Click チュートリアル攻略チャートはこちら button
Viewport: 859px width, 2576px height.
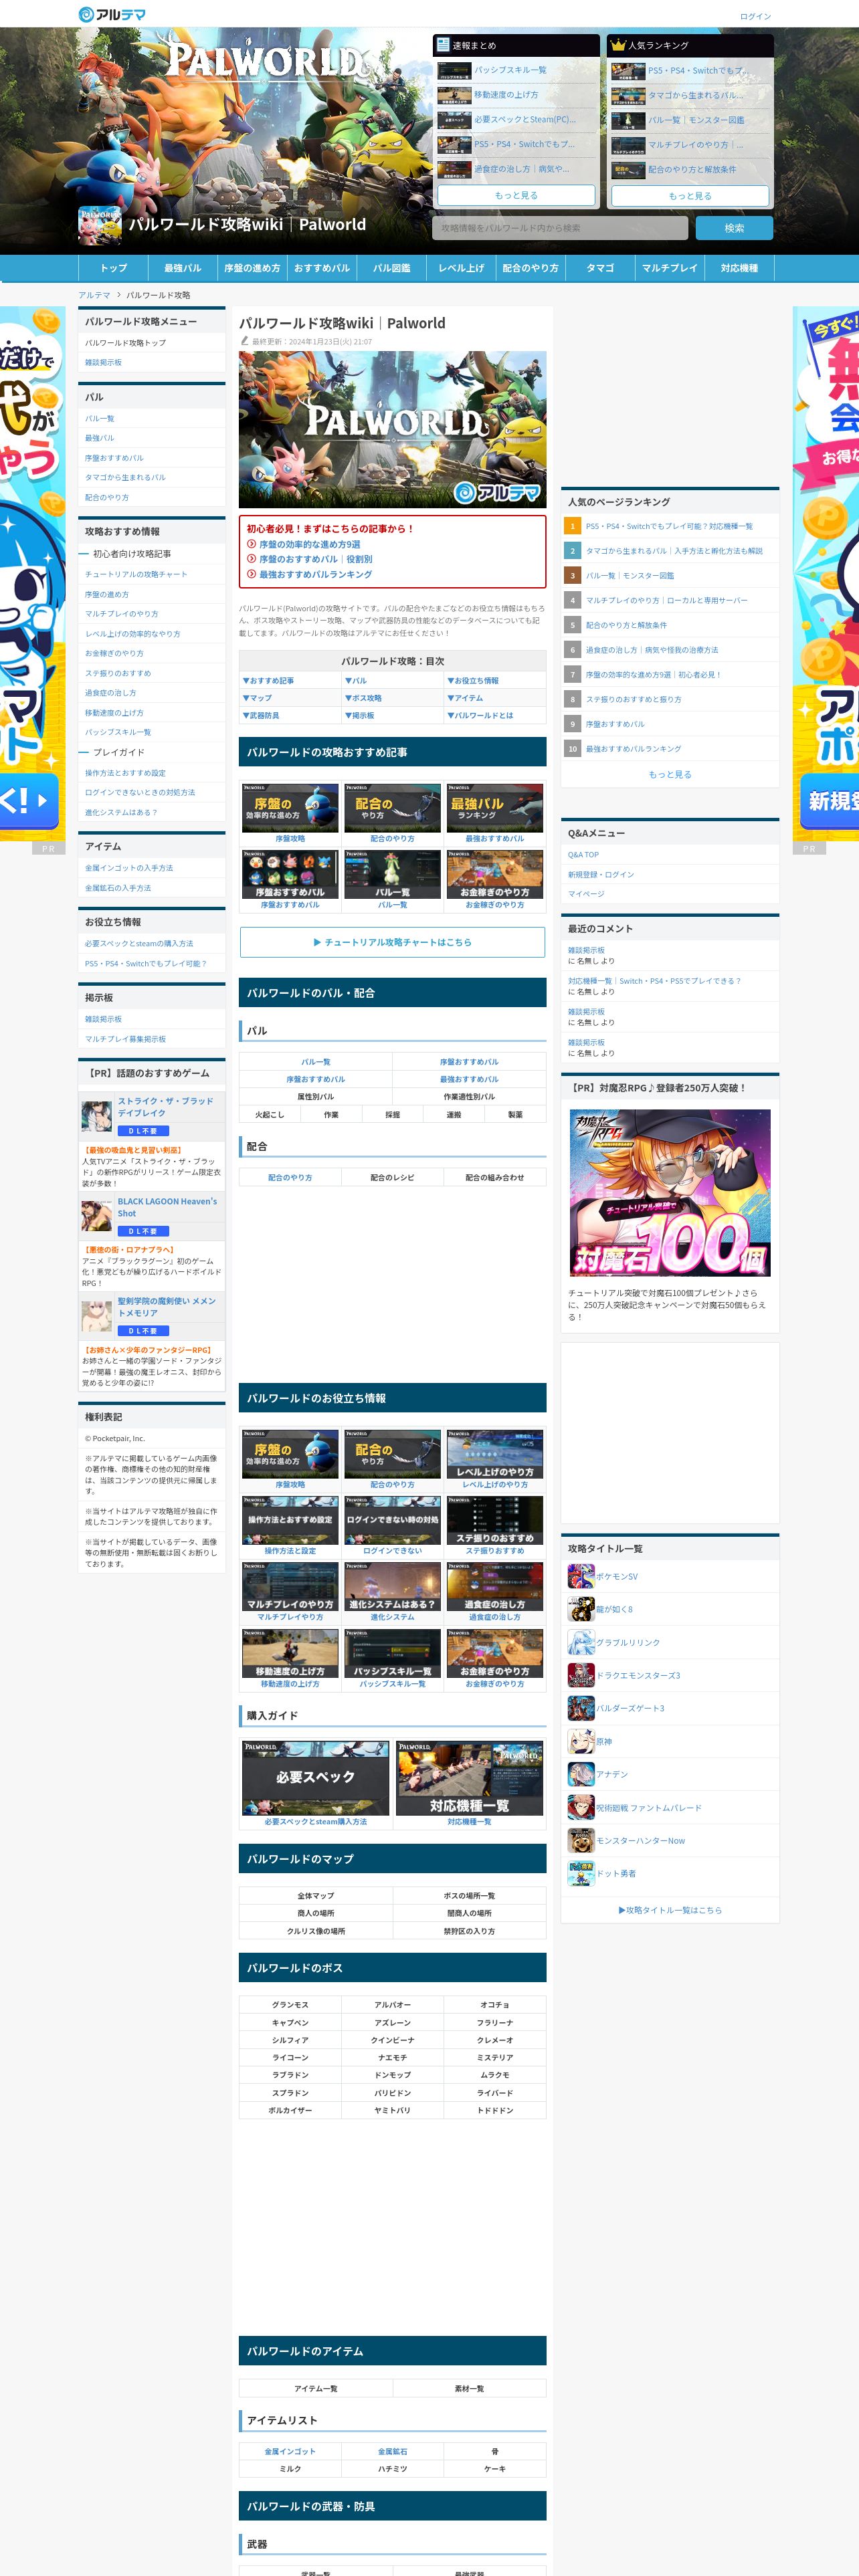tap(392, 942)
